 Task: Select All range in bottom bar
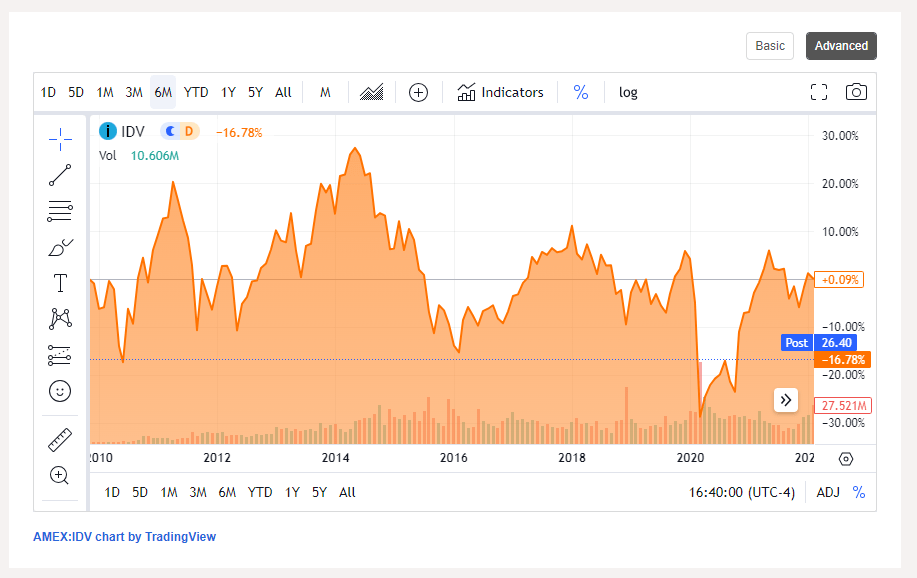[x=347, y=493]
